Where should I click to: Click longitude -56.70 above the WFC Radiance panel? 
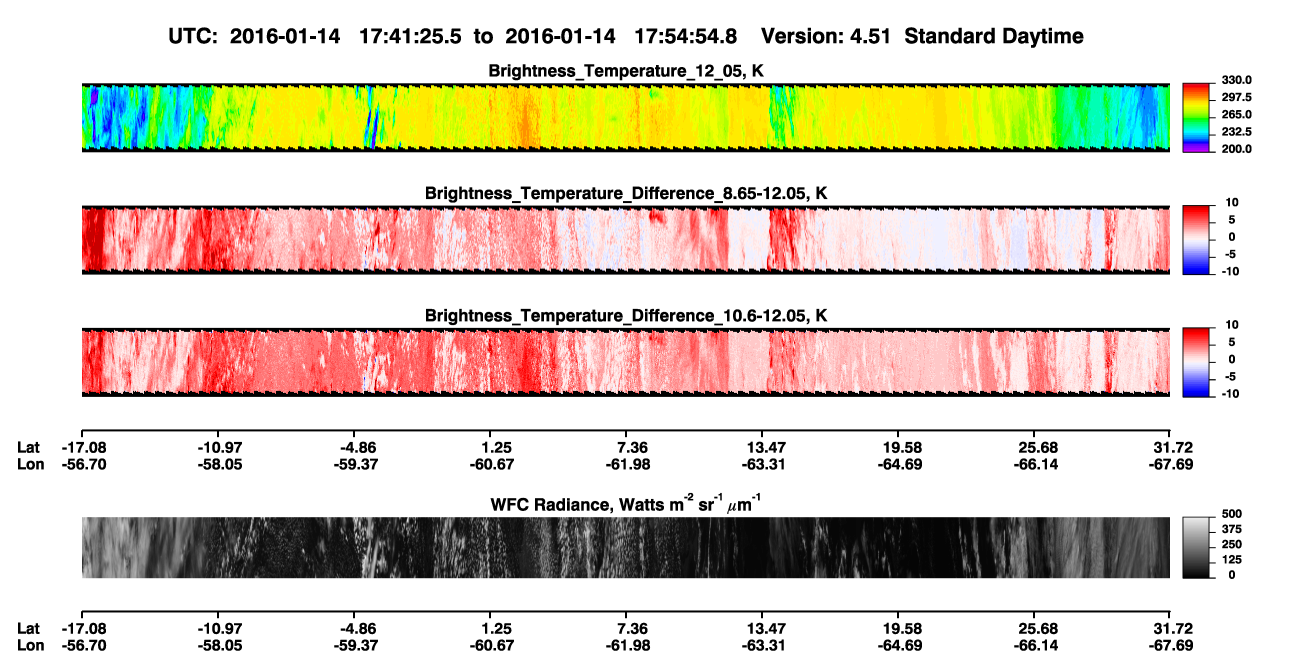point(84,464)
